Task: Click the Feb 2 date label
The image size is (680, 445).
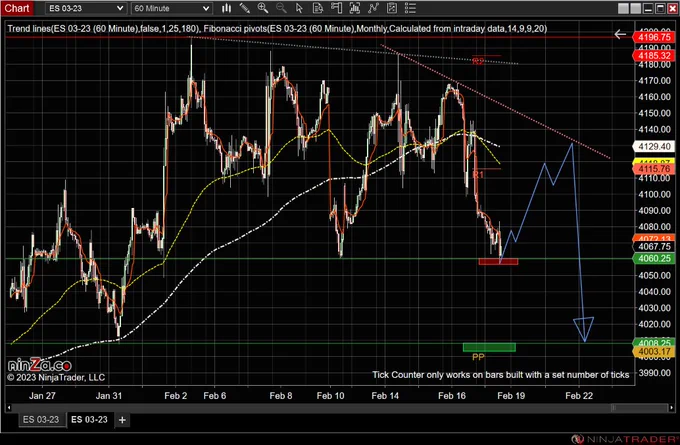Action: pos(176,396)
